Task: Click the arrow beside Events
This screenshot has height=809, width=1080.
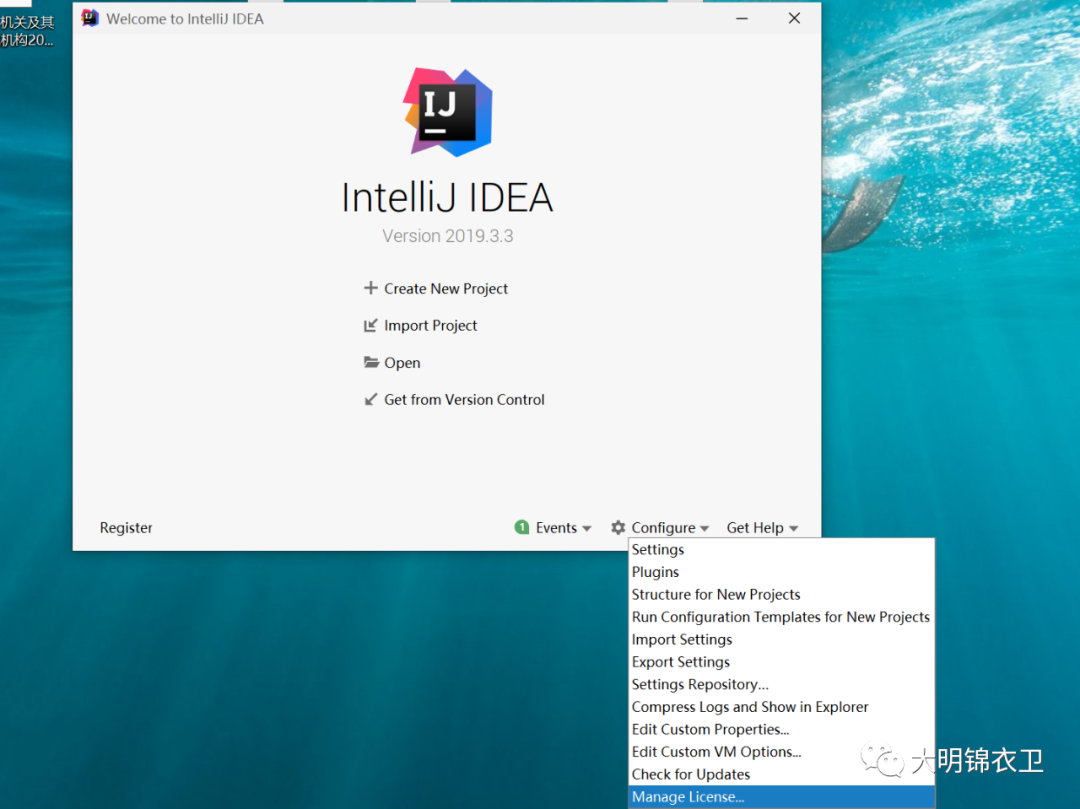Action: [587, 529]
